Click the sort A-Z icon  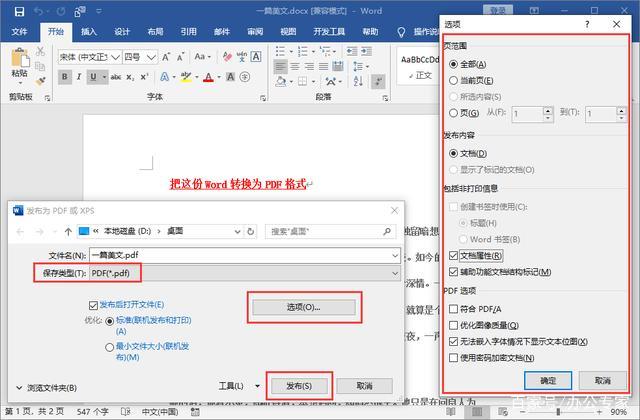point(358,81)
